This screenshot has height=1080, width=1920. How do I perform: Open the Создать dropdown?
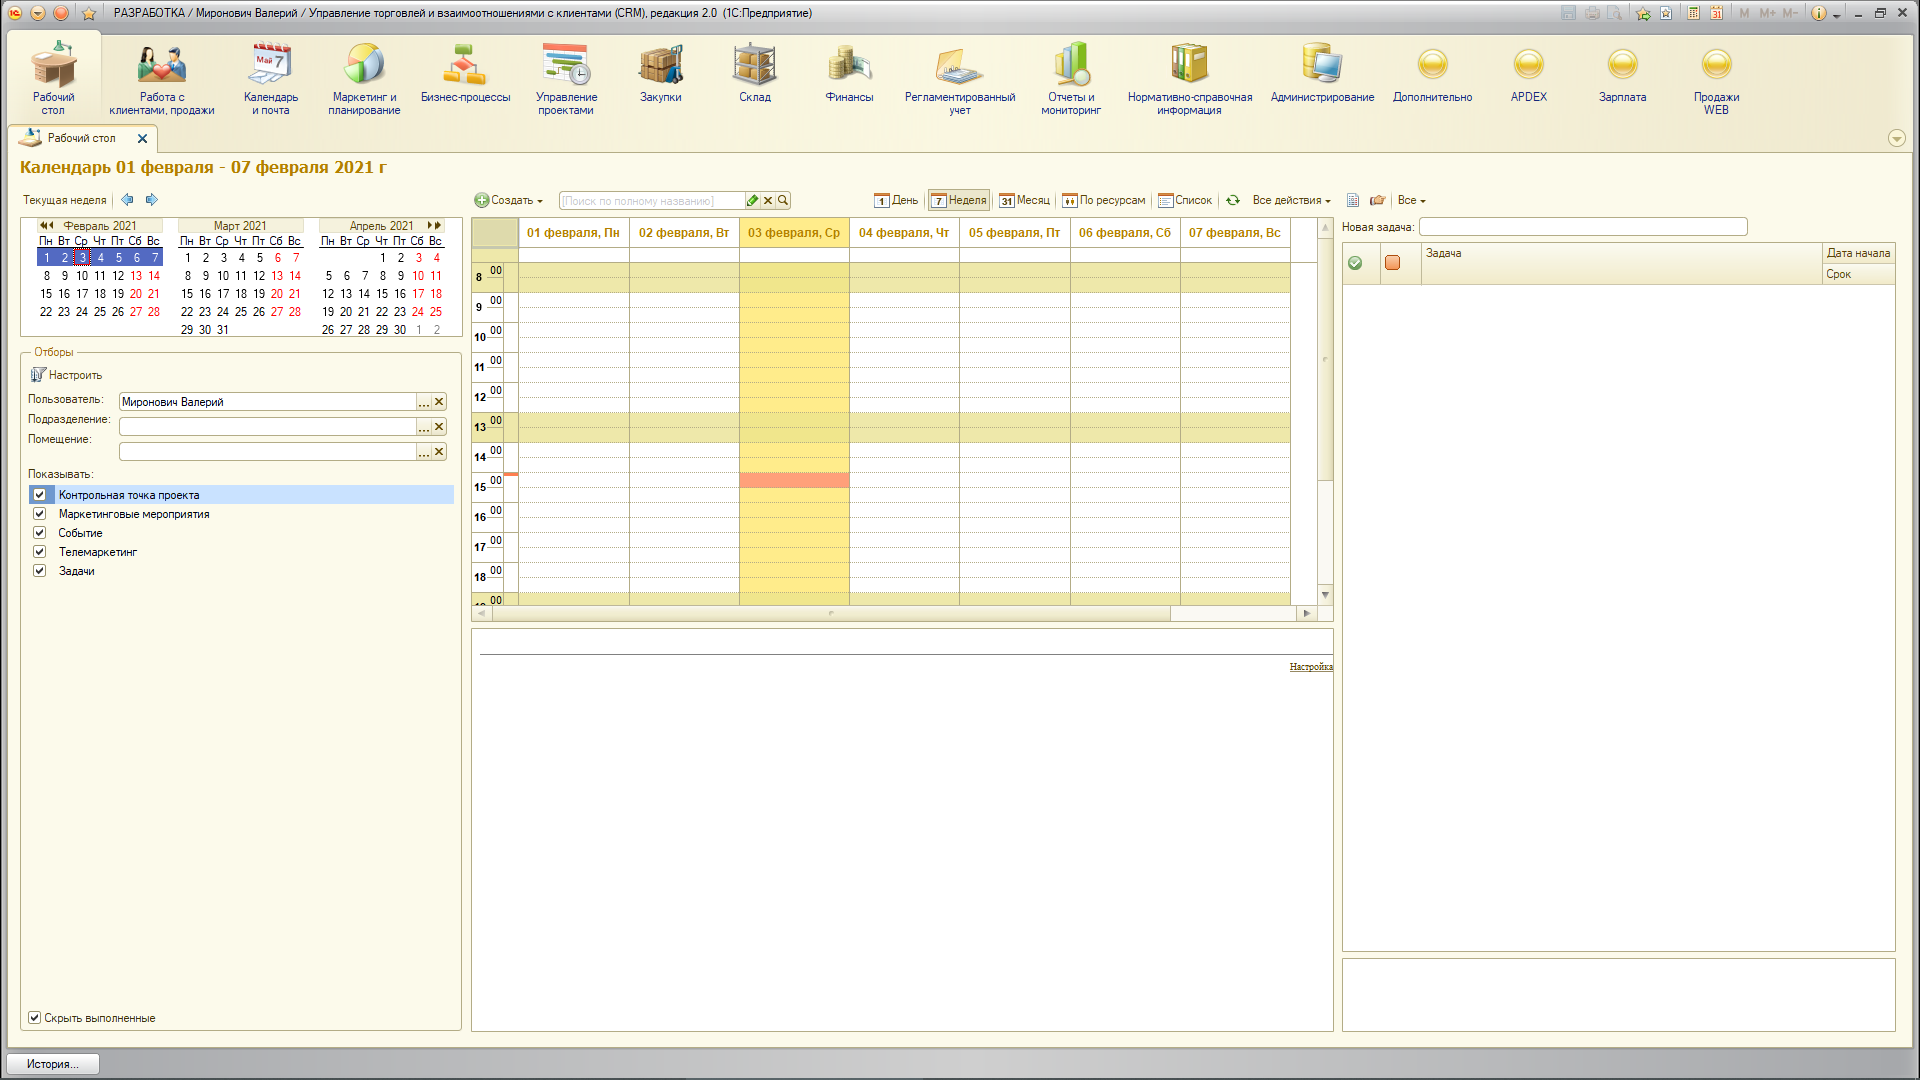pyautogui.click(x=508, y=200)
